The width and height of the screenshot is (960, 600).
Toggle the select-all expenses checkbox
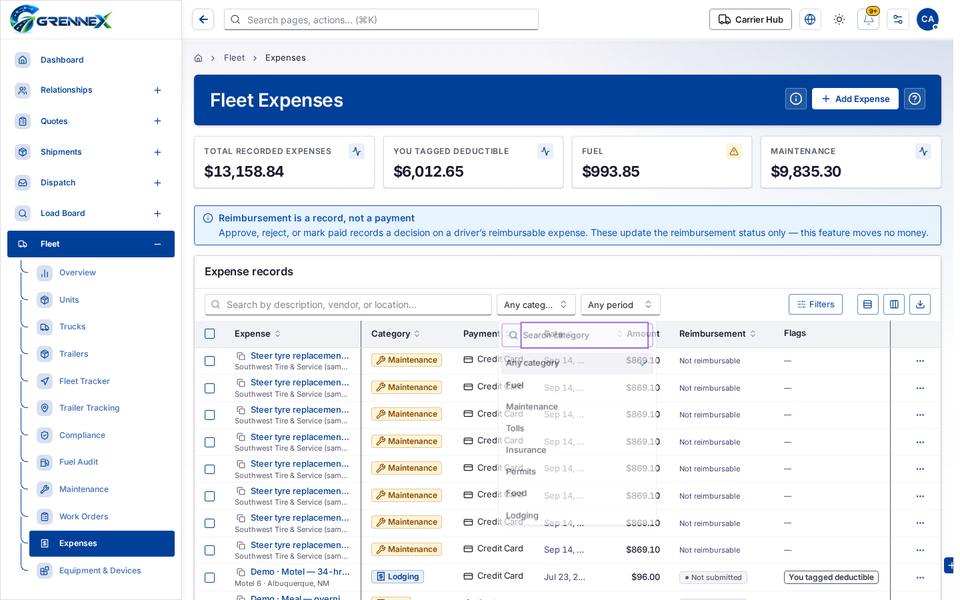point(210,334)
